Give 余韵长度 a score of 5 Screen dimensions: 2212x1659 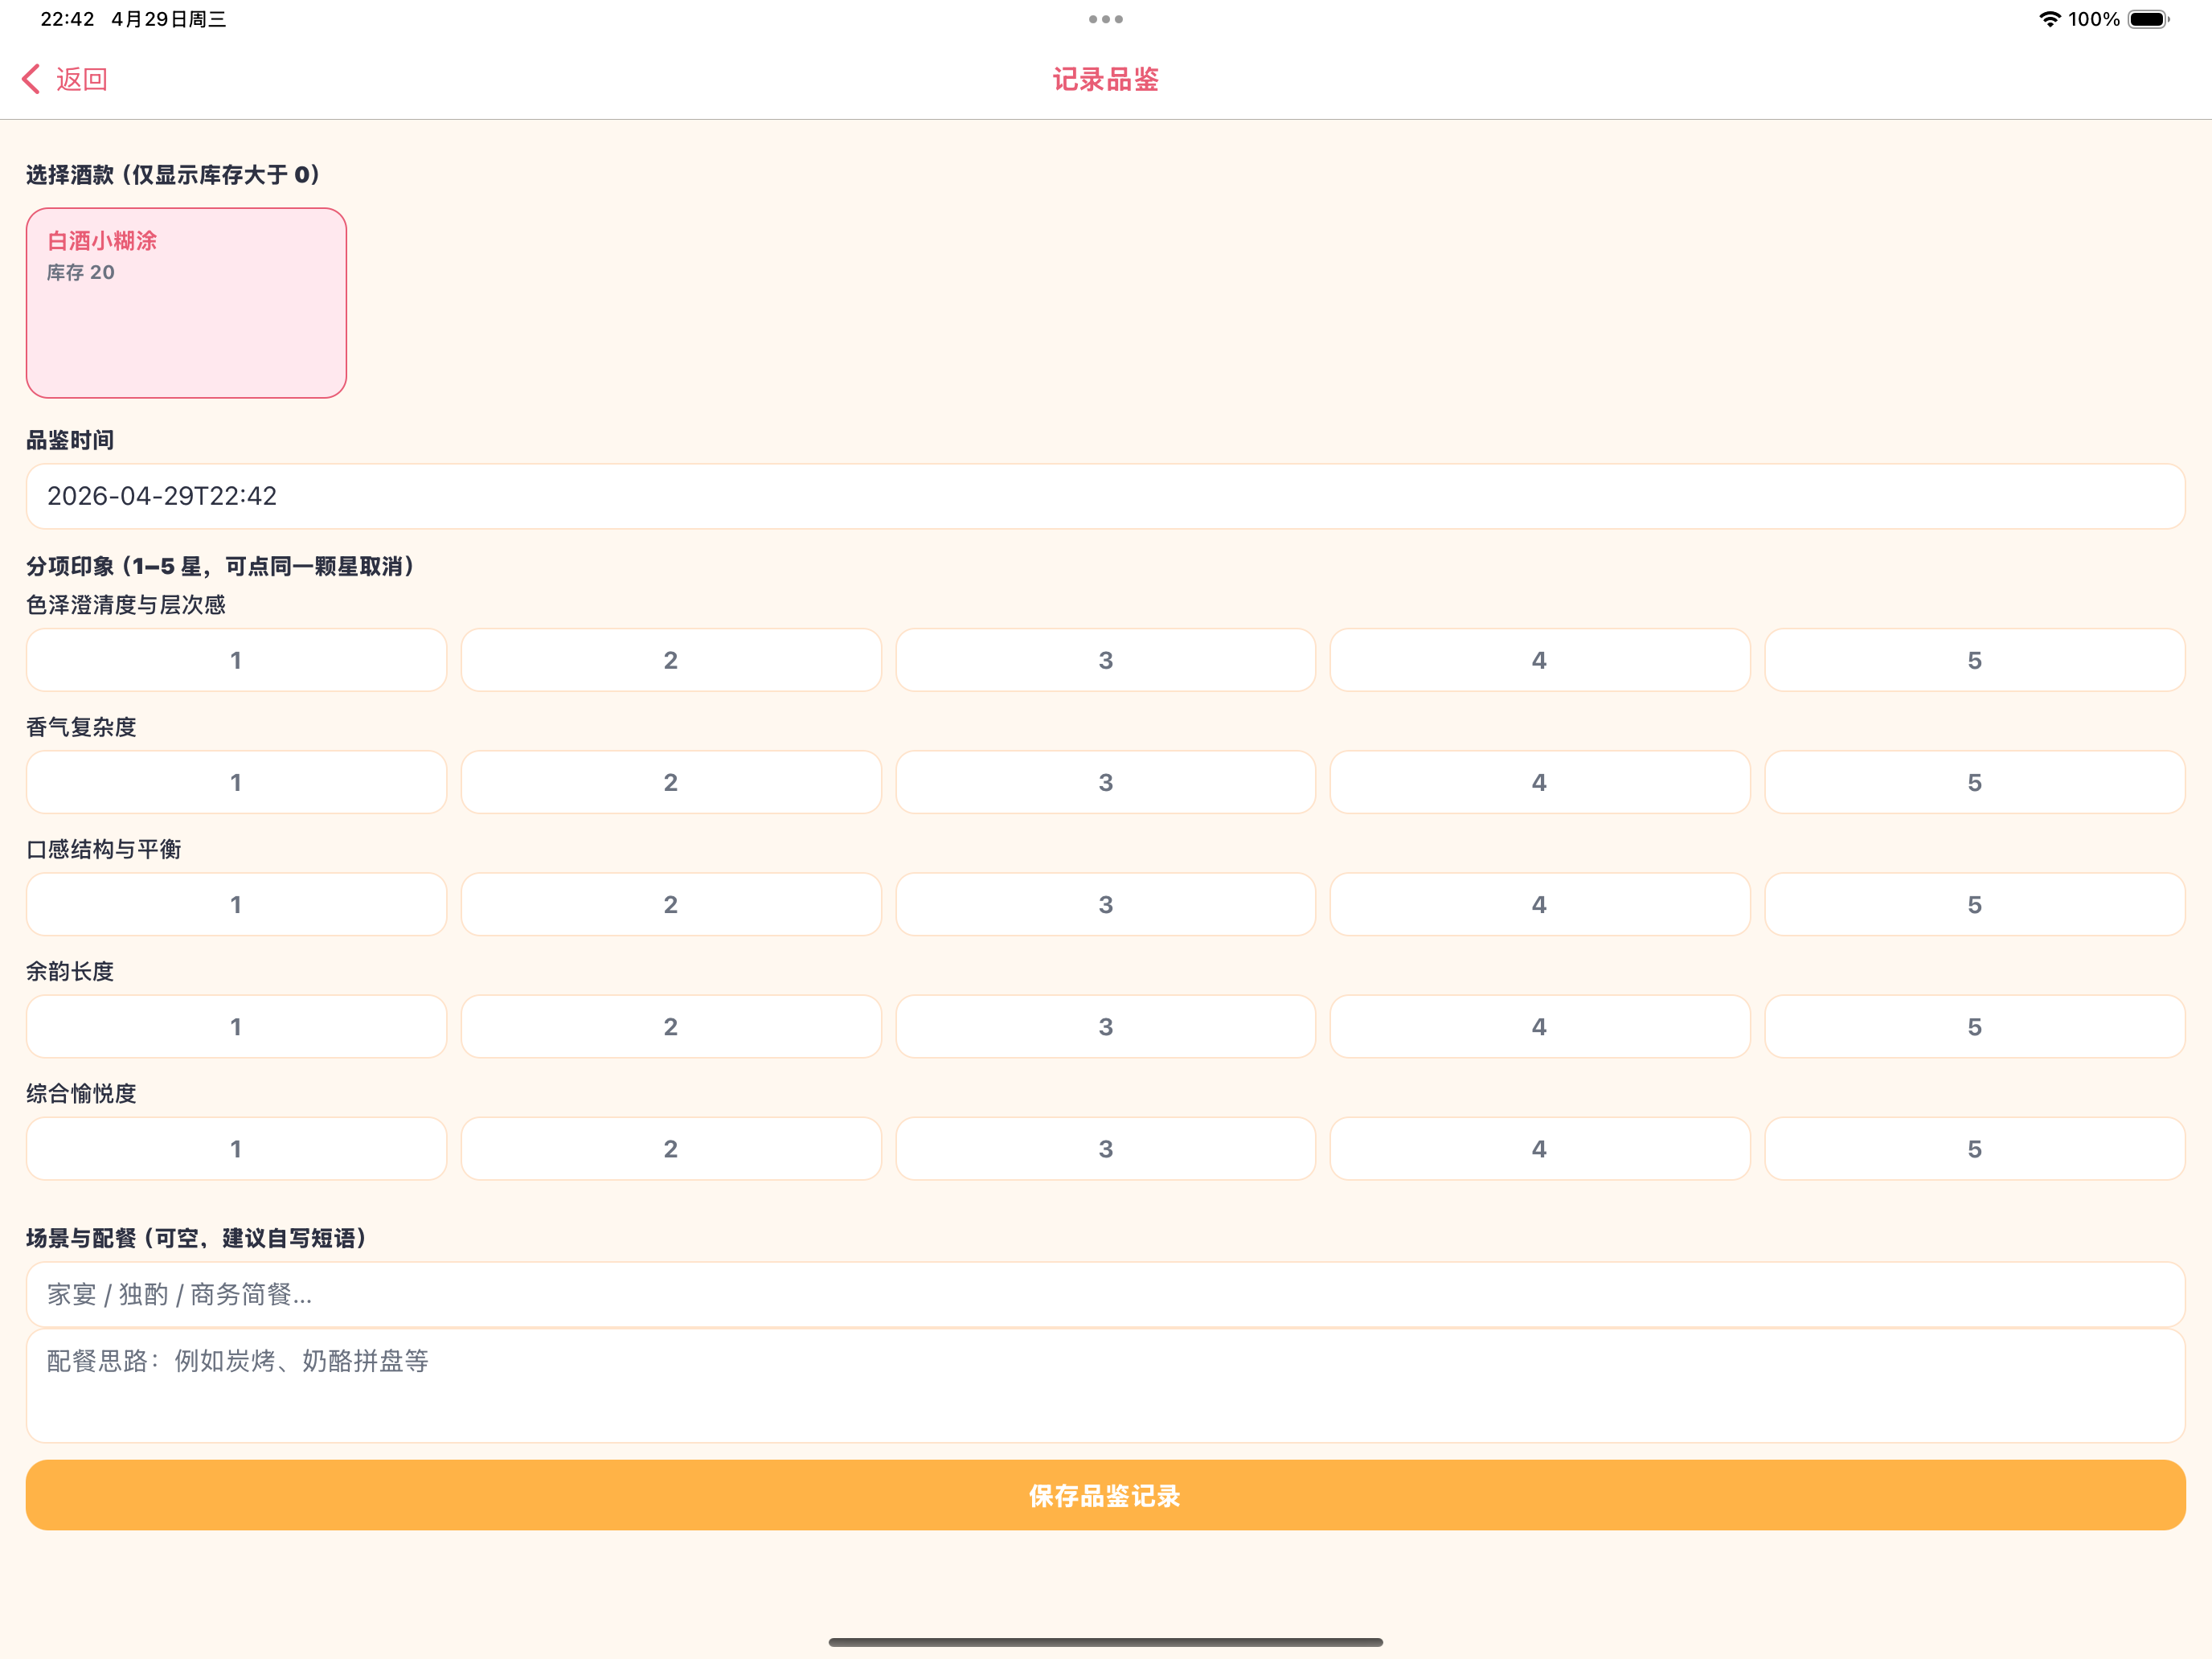(x=1974, y=1026)
